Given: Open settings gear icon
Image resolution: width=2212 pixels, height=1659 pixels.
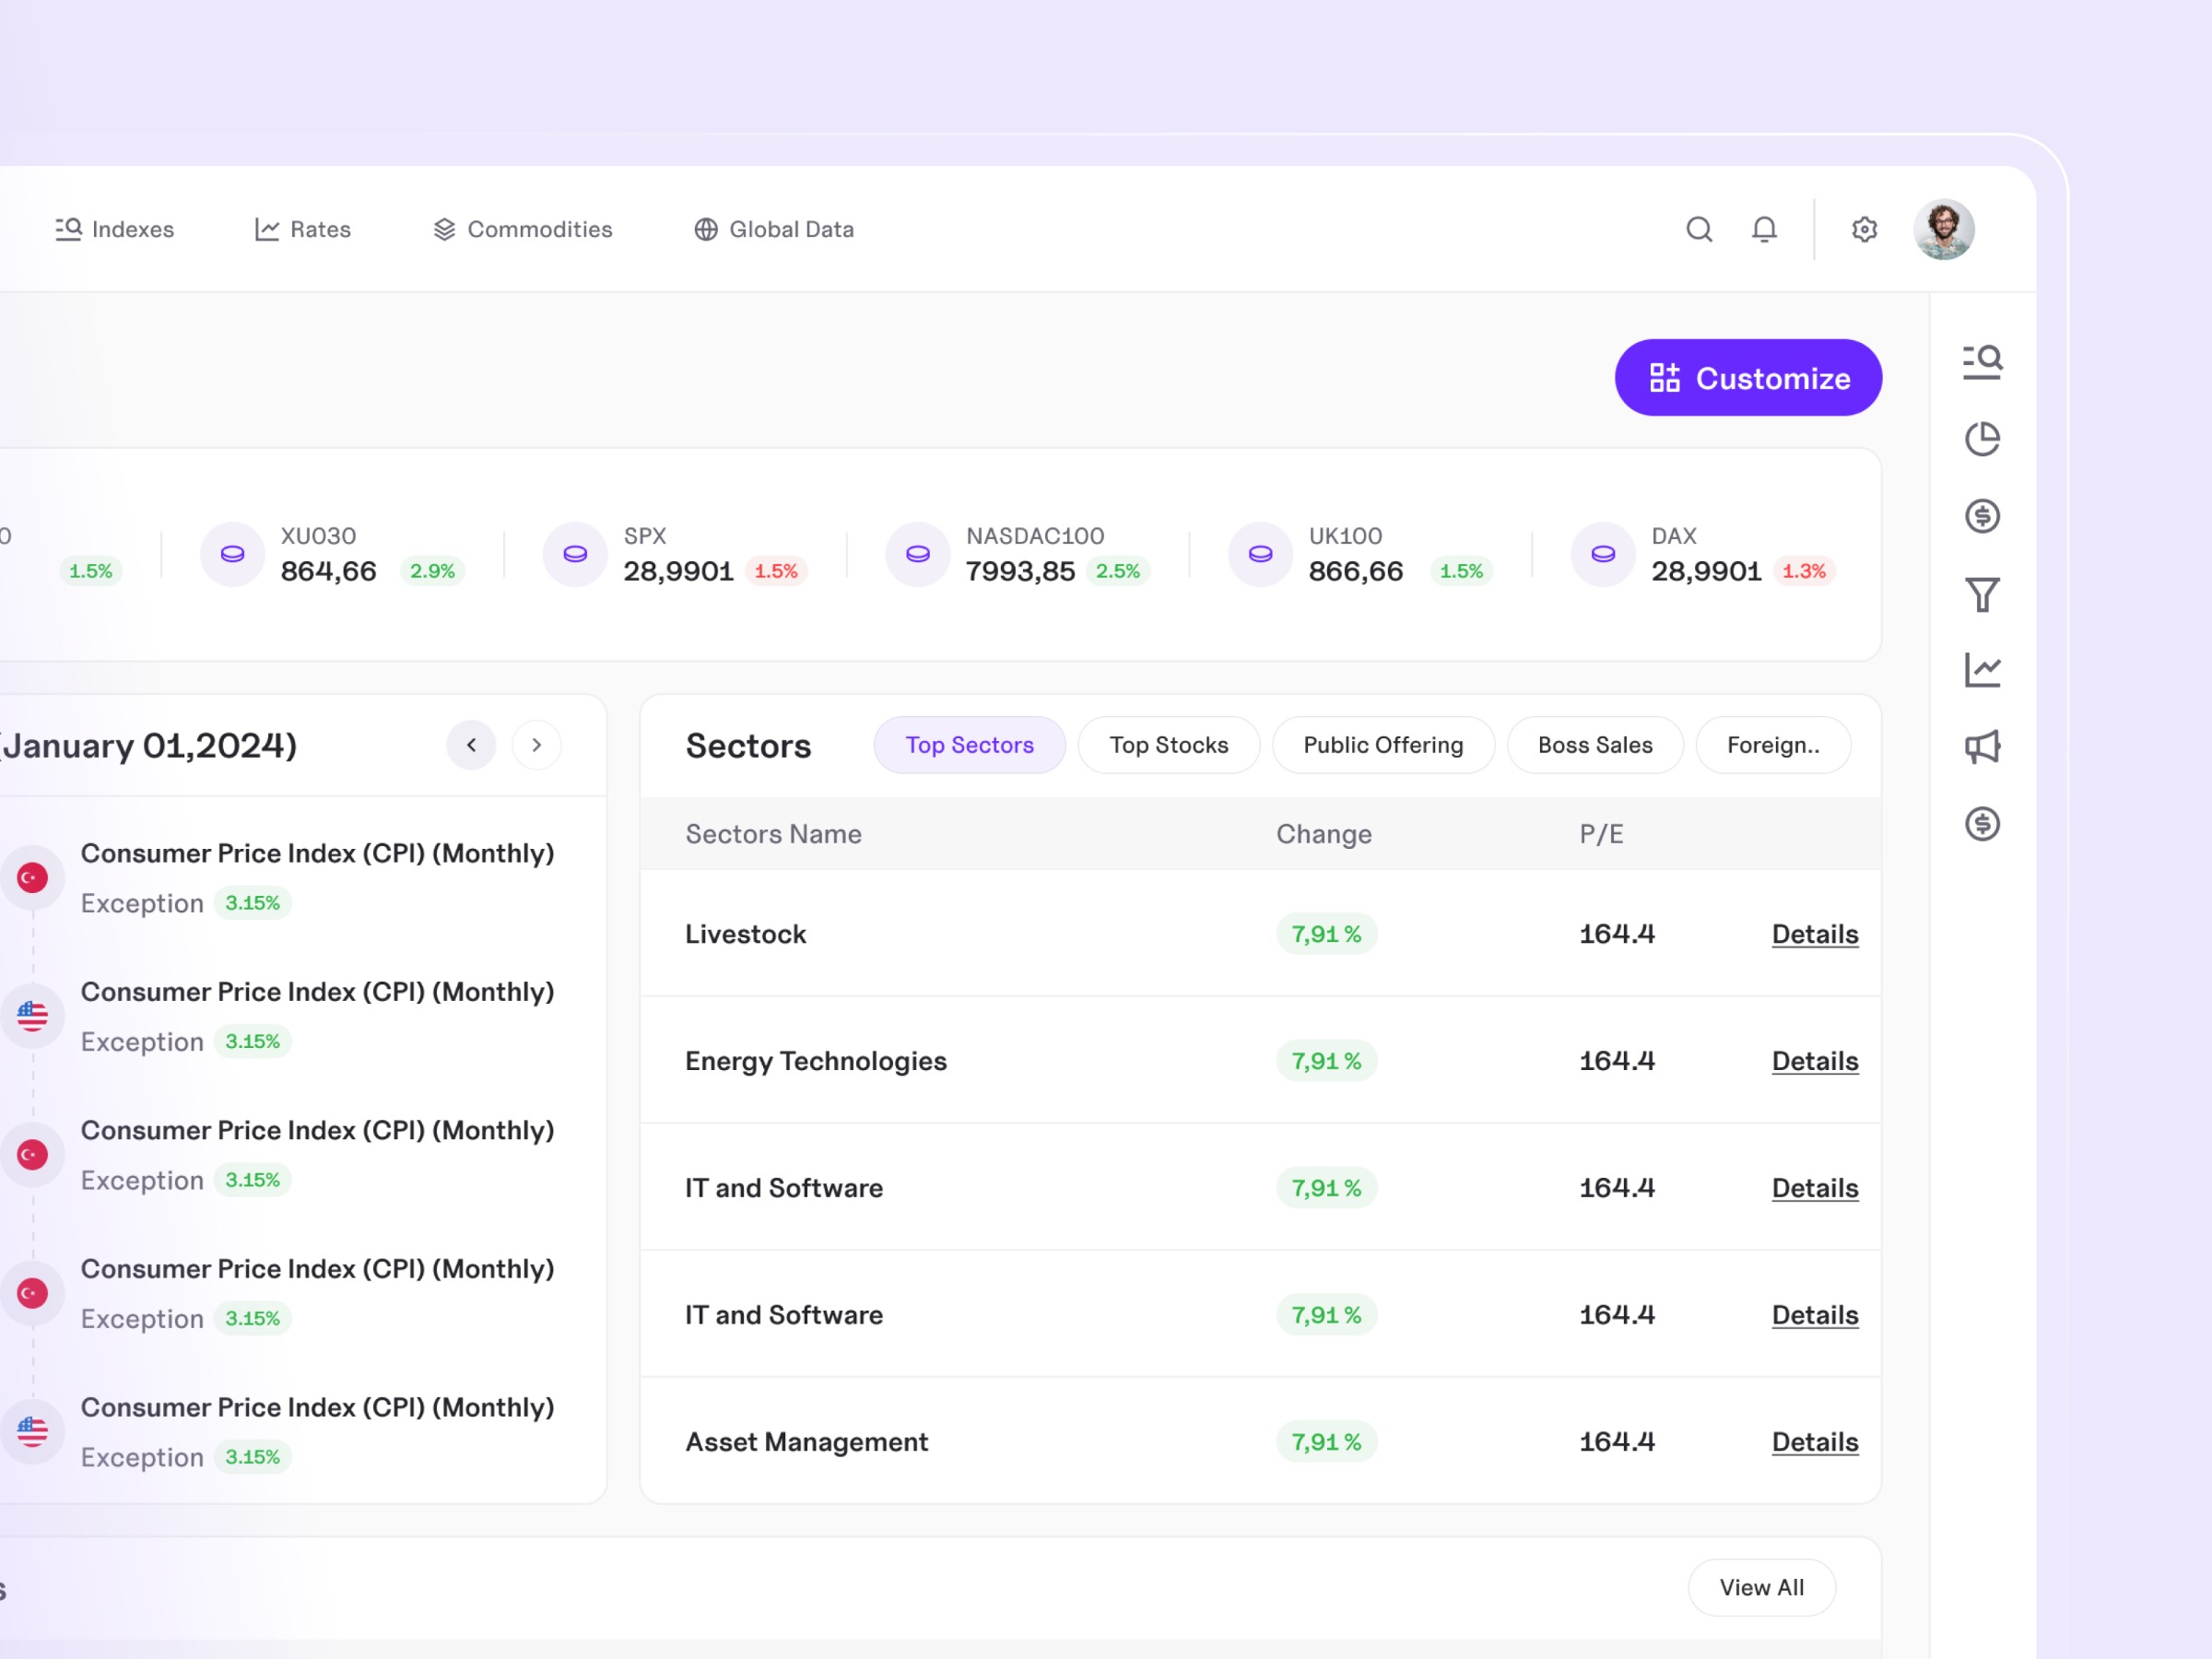Looking at the screenshot, I should tap(1864, 230).
